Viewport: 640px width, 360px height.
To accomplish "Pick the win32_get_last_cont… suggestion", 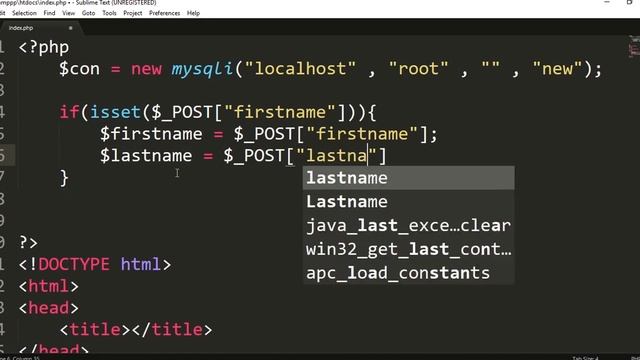I will coord(409,249).
